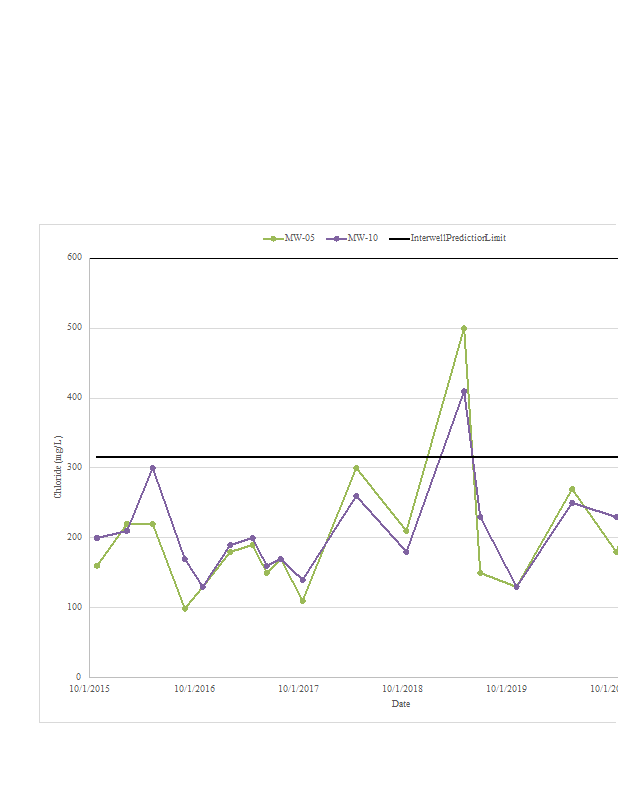Click the MW-10 data point at 300
The width and height of the screenshot is (618, 800).
click(x=153, y=468)
